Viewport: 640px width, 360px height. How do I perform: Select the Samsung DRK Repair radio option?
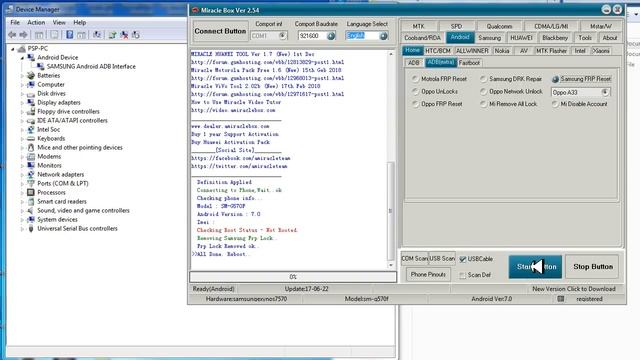[483, 79]
